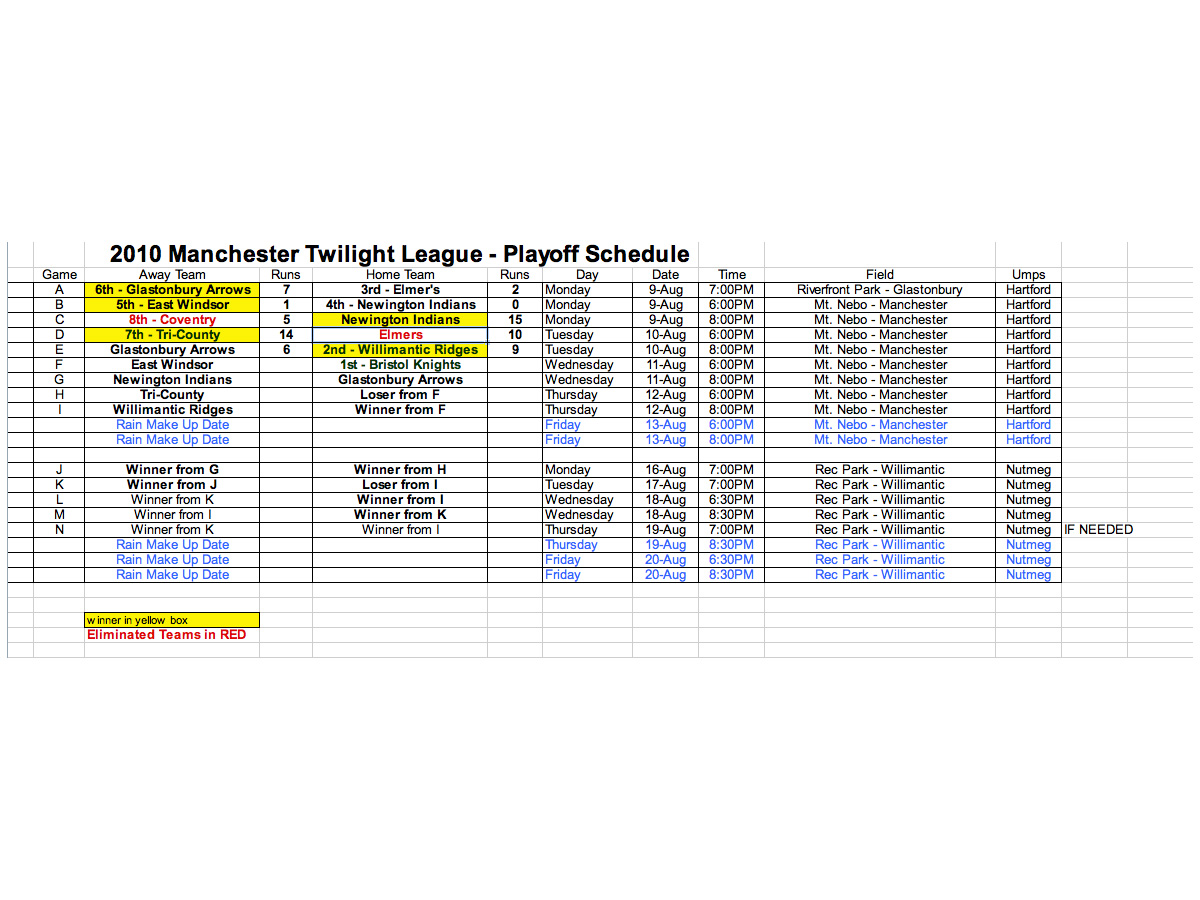Select game letter M
This screenshot has height=900, width=1200.
tap(60, 514)
